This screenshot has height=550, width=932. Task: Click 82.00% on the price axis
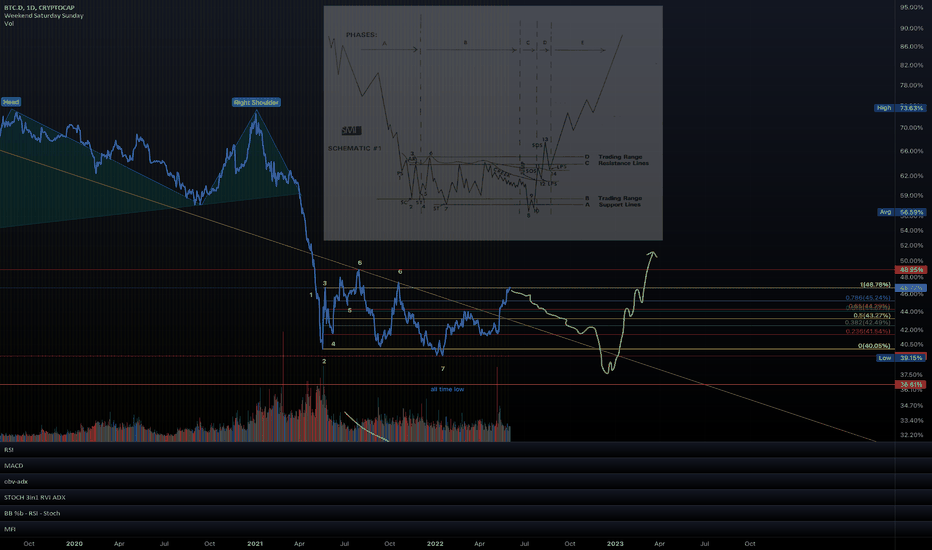click(x=911, y=65)
